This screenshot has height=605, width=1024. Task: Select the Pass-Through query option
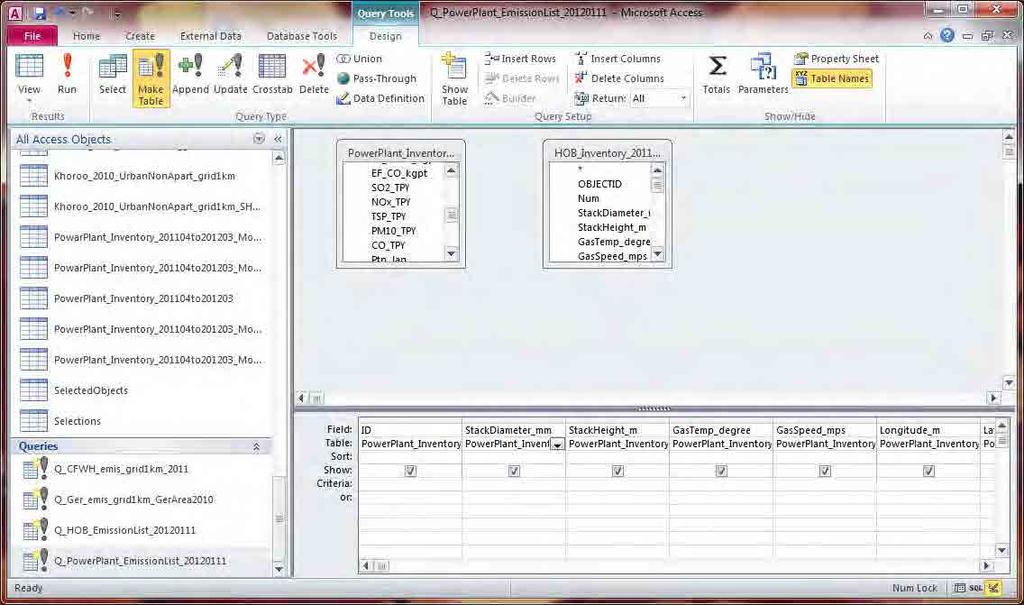click(377, 78)
